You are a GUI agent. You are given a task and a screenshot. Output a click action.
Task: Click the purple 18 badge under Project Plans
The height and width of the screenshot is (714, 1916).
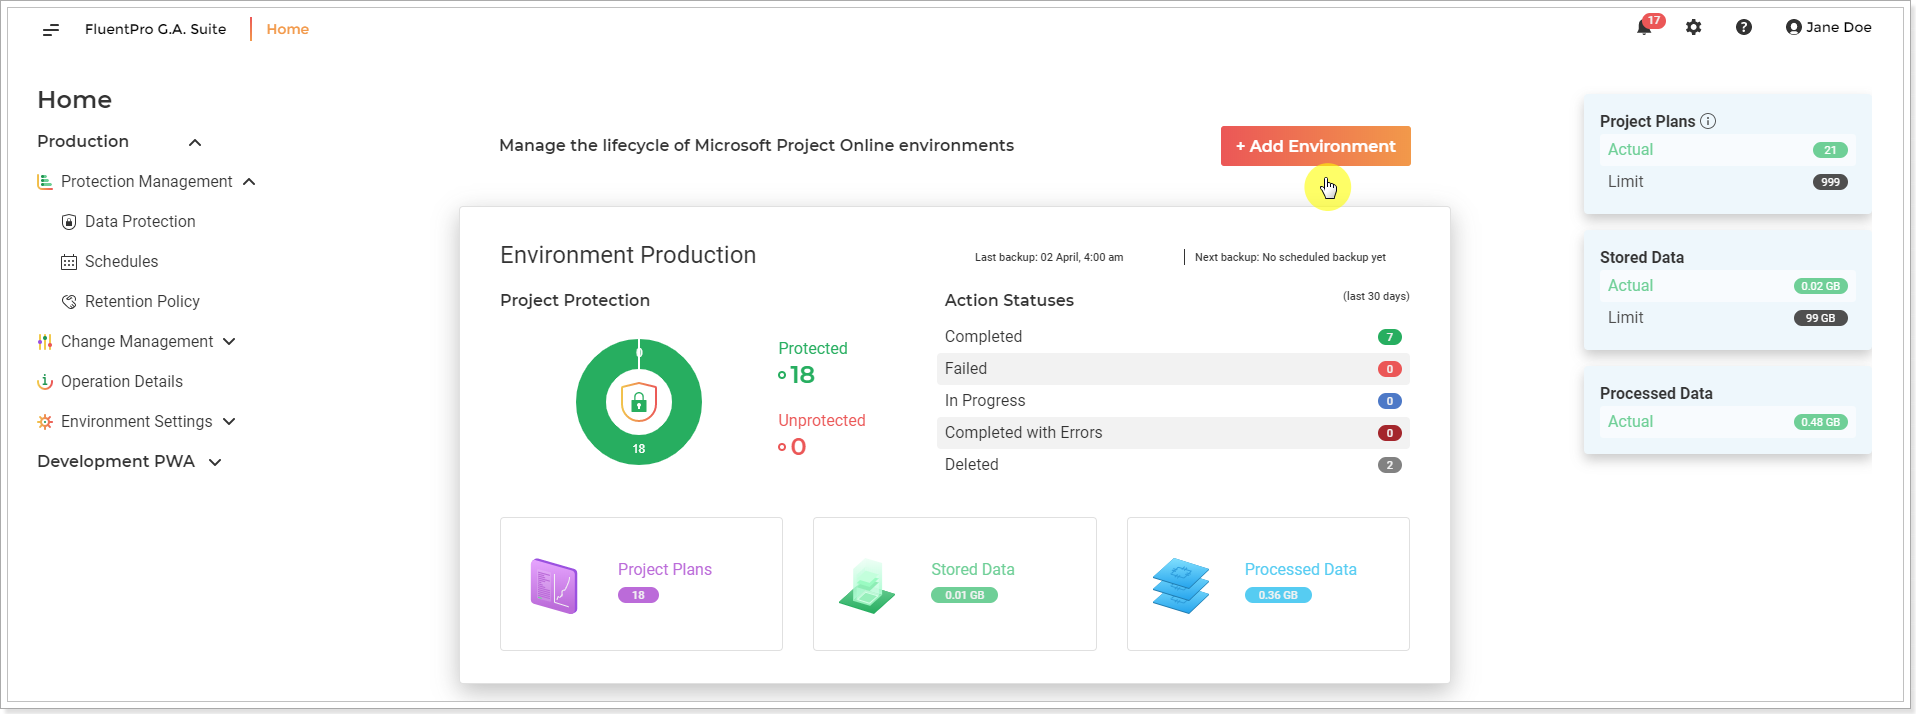[638, 595]
